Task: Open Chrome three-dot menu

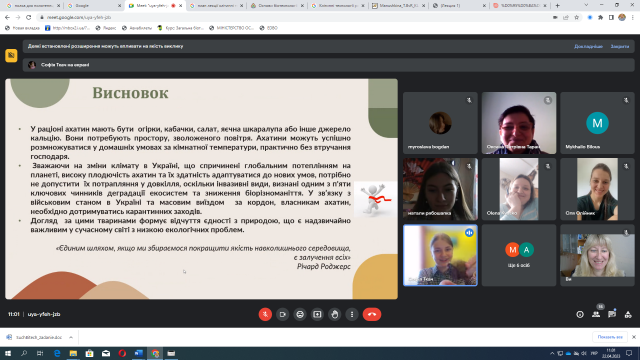Action: coord(633,17)
